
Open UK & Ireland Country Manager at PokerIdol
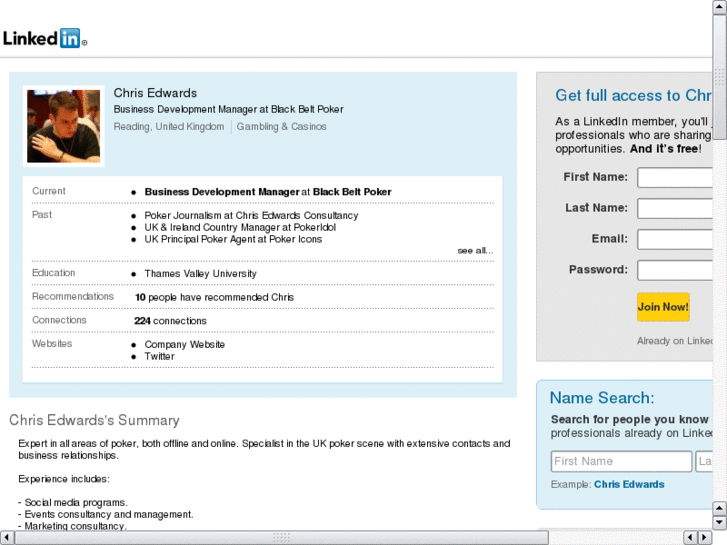[x=240, y=227]
